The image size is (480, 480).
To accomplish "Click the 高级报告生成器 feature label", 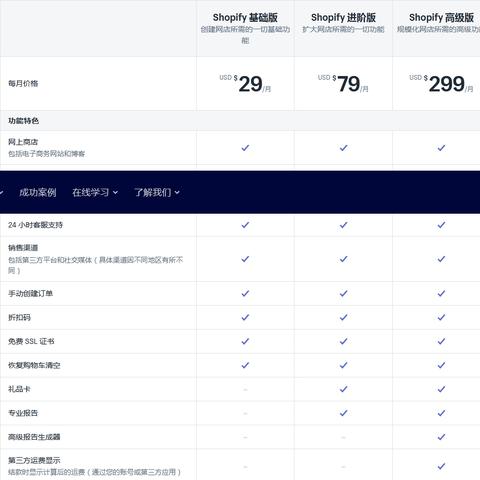I will pyautogui.click(x=34, y=437).
